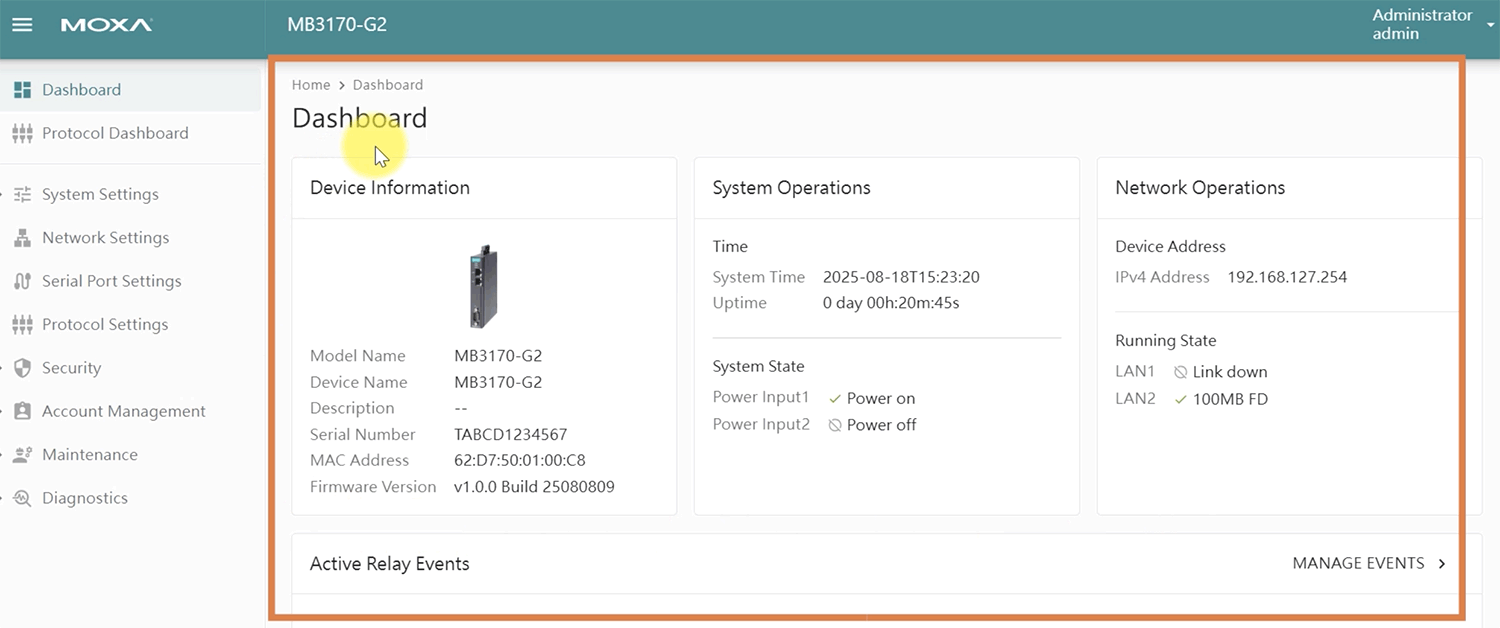The height and width of the screenshot is (628, 1500).
Task: Open Security via the shield icon
Action: click(21, 368)
